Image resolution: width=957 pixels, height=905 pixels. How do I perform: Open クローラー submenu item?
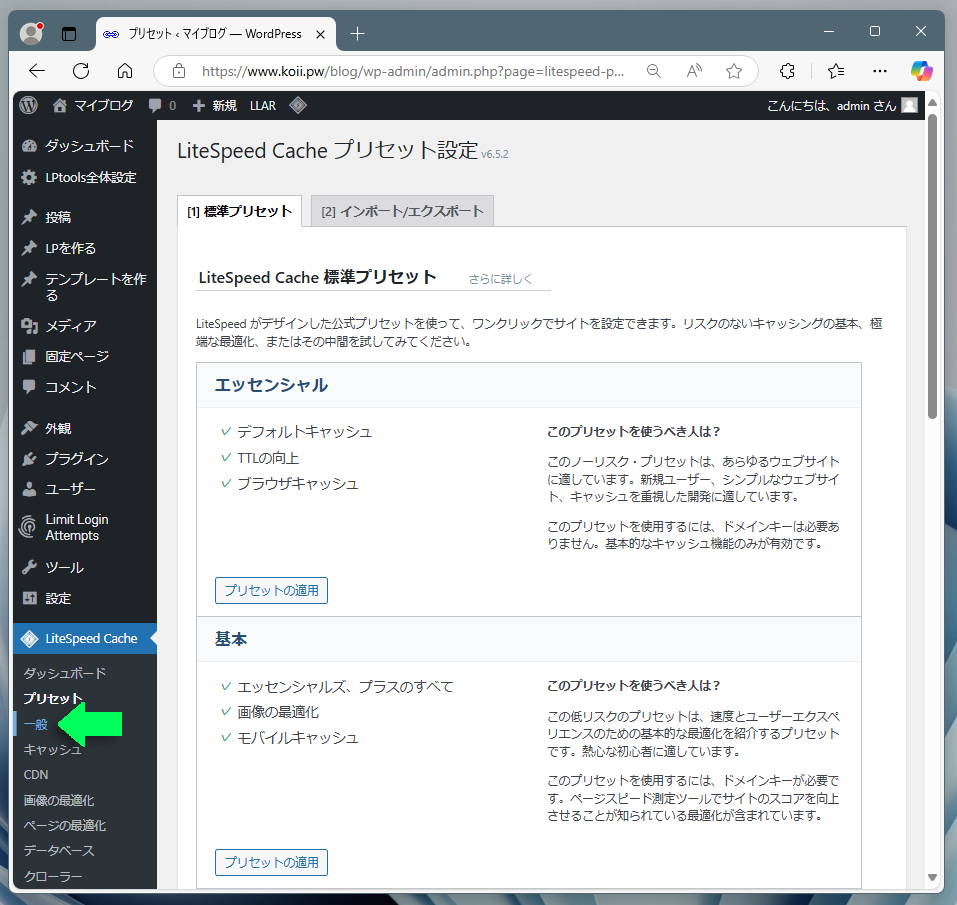click(52, 876)
